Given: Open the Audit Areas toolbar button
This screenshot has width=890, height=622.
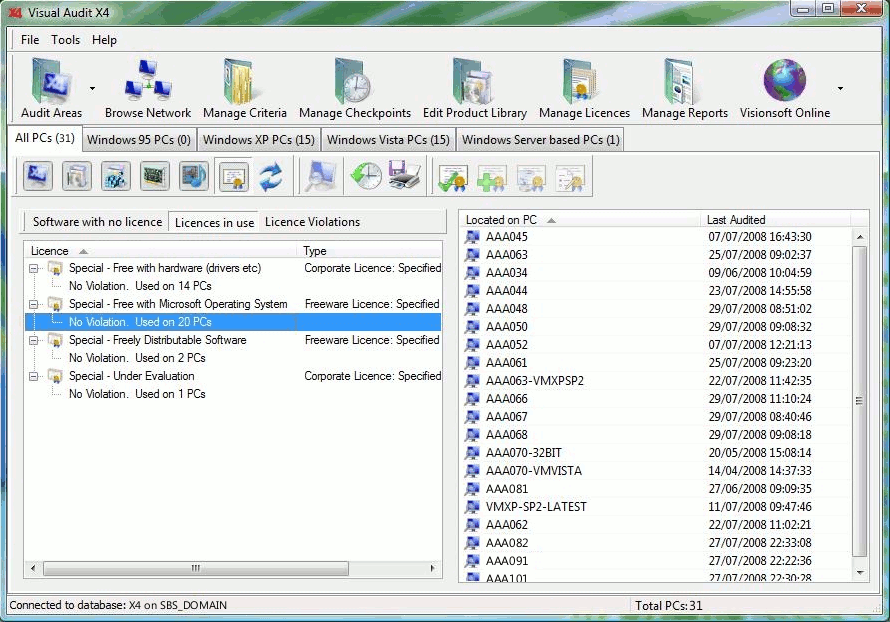Looking at the screenshot, I should click(x=51, y=88).
